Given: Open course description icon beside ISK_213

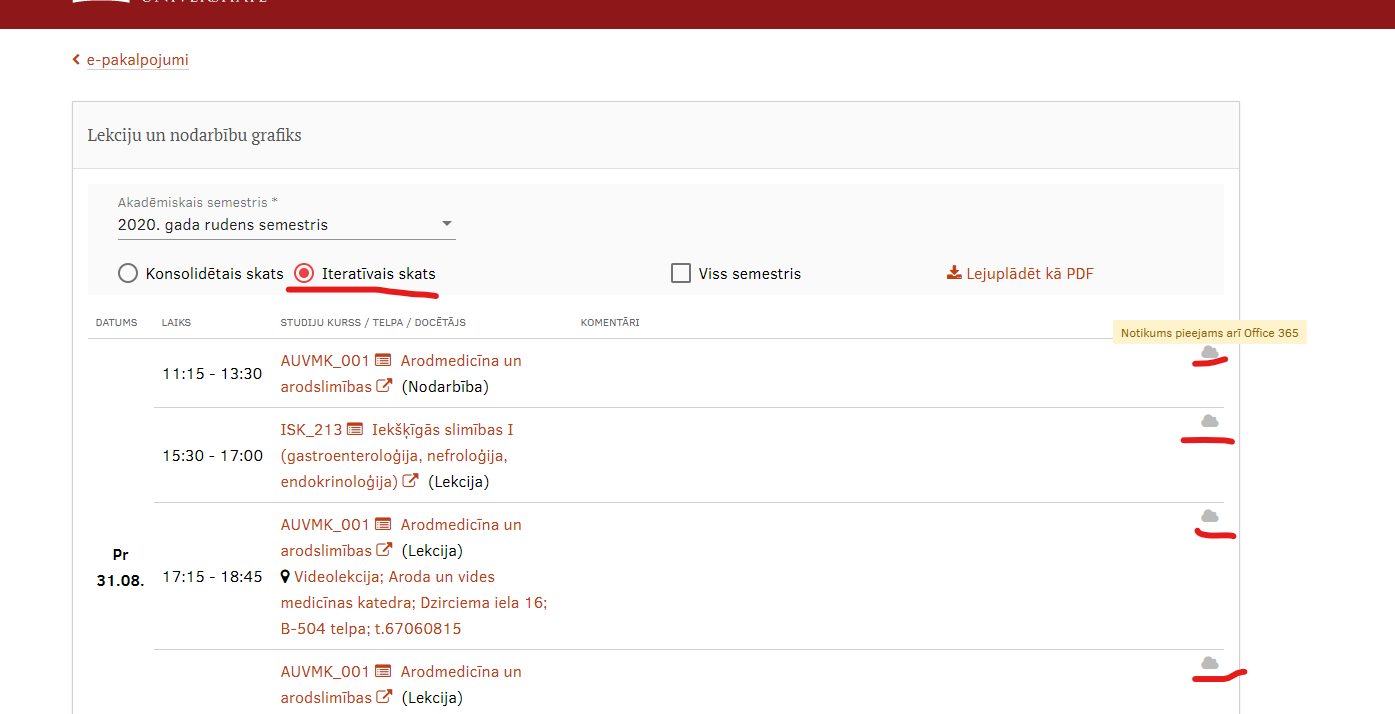Looking at the screenshot, I should pos(355,430).
